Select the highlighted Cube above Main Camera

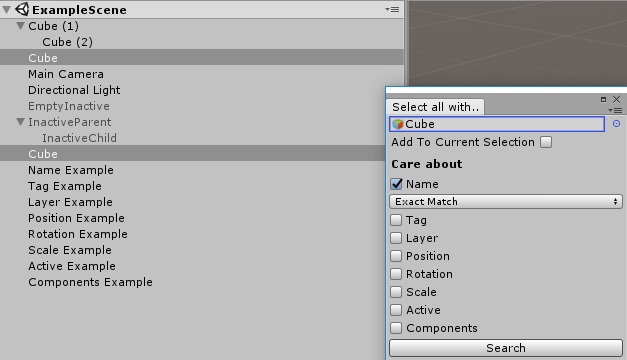pos(202,58)
